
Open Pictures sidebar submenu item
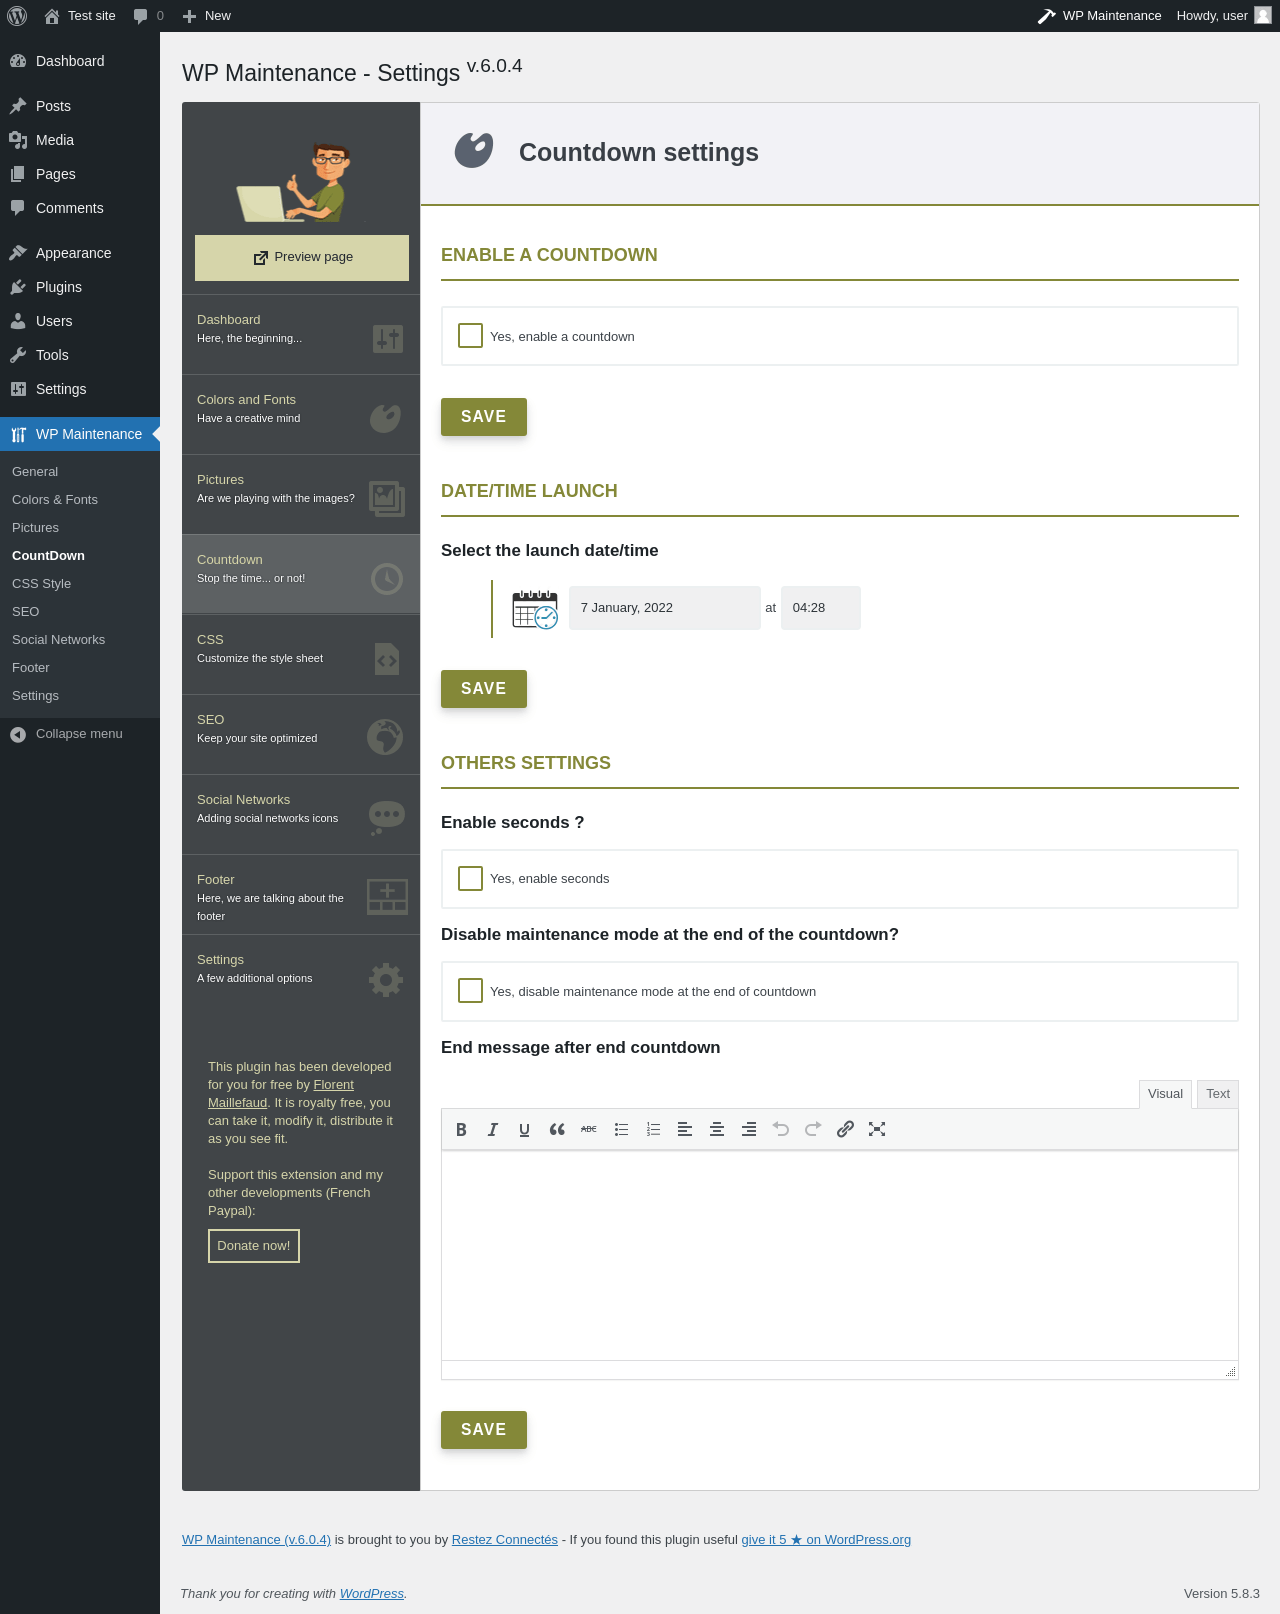point(80,528)
